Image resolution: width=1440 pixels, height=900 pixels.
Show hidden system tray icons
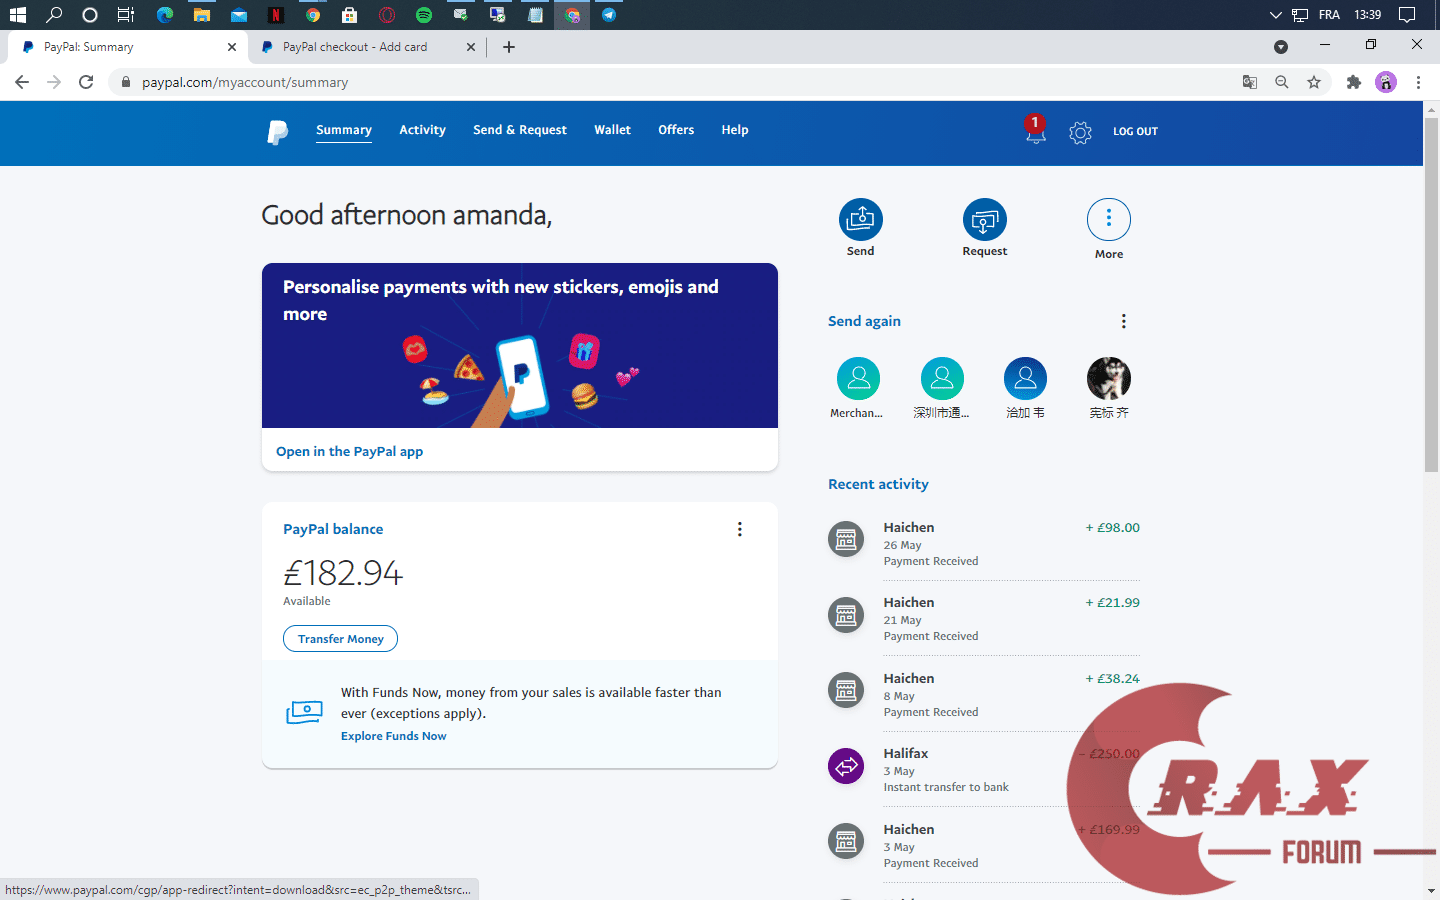point(1275,15)
